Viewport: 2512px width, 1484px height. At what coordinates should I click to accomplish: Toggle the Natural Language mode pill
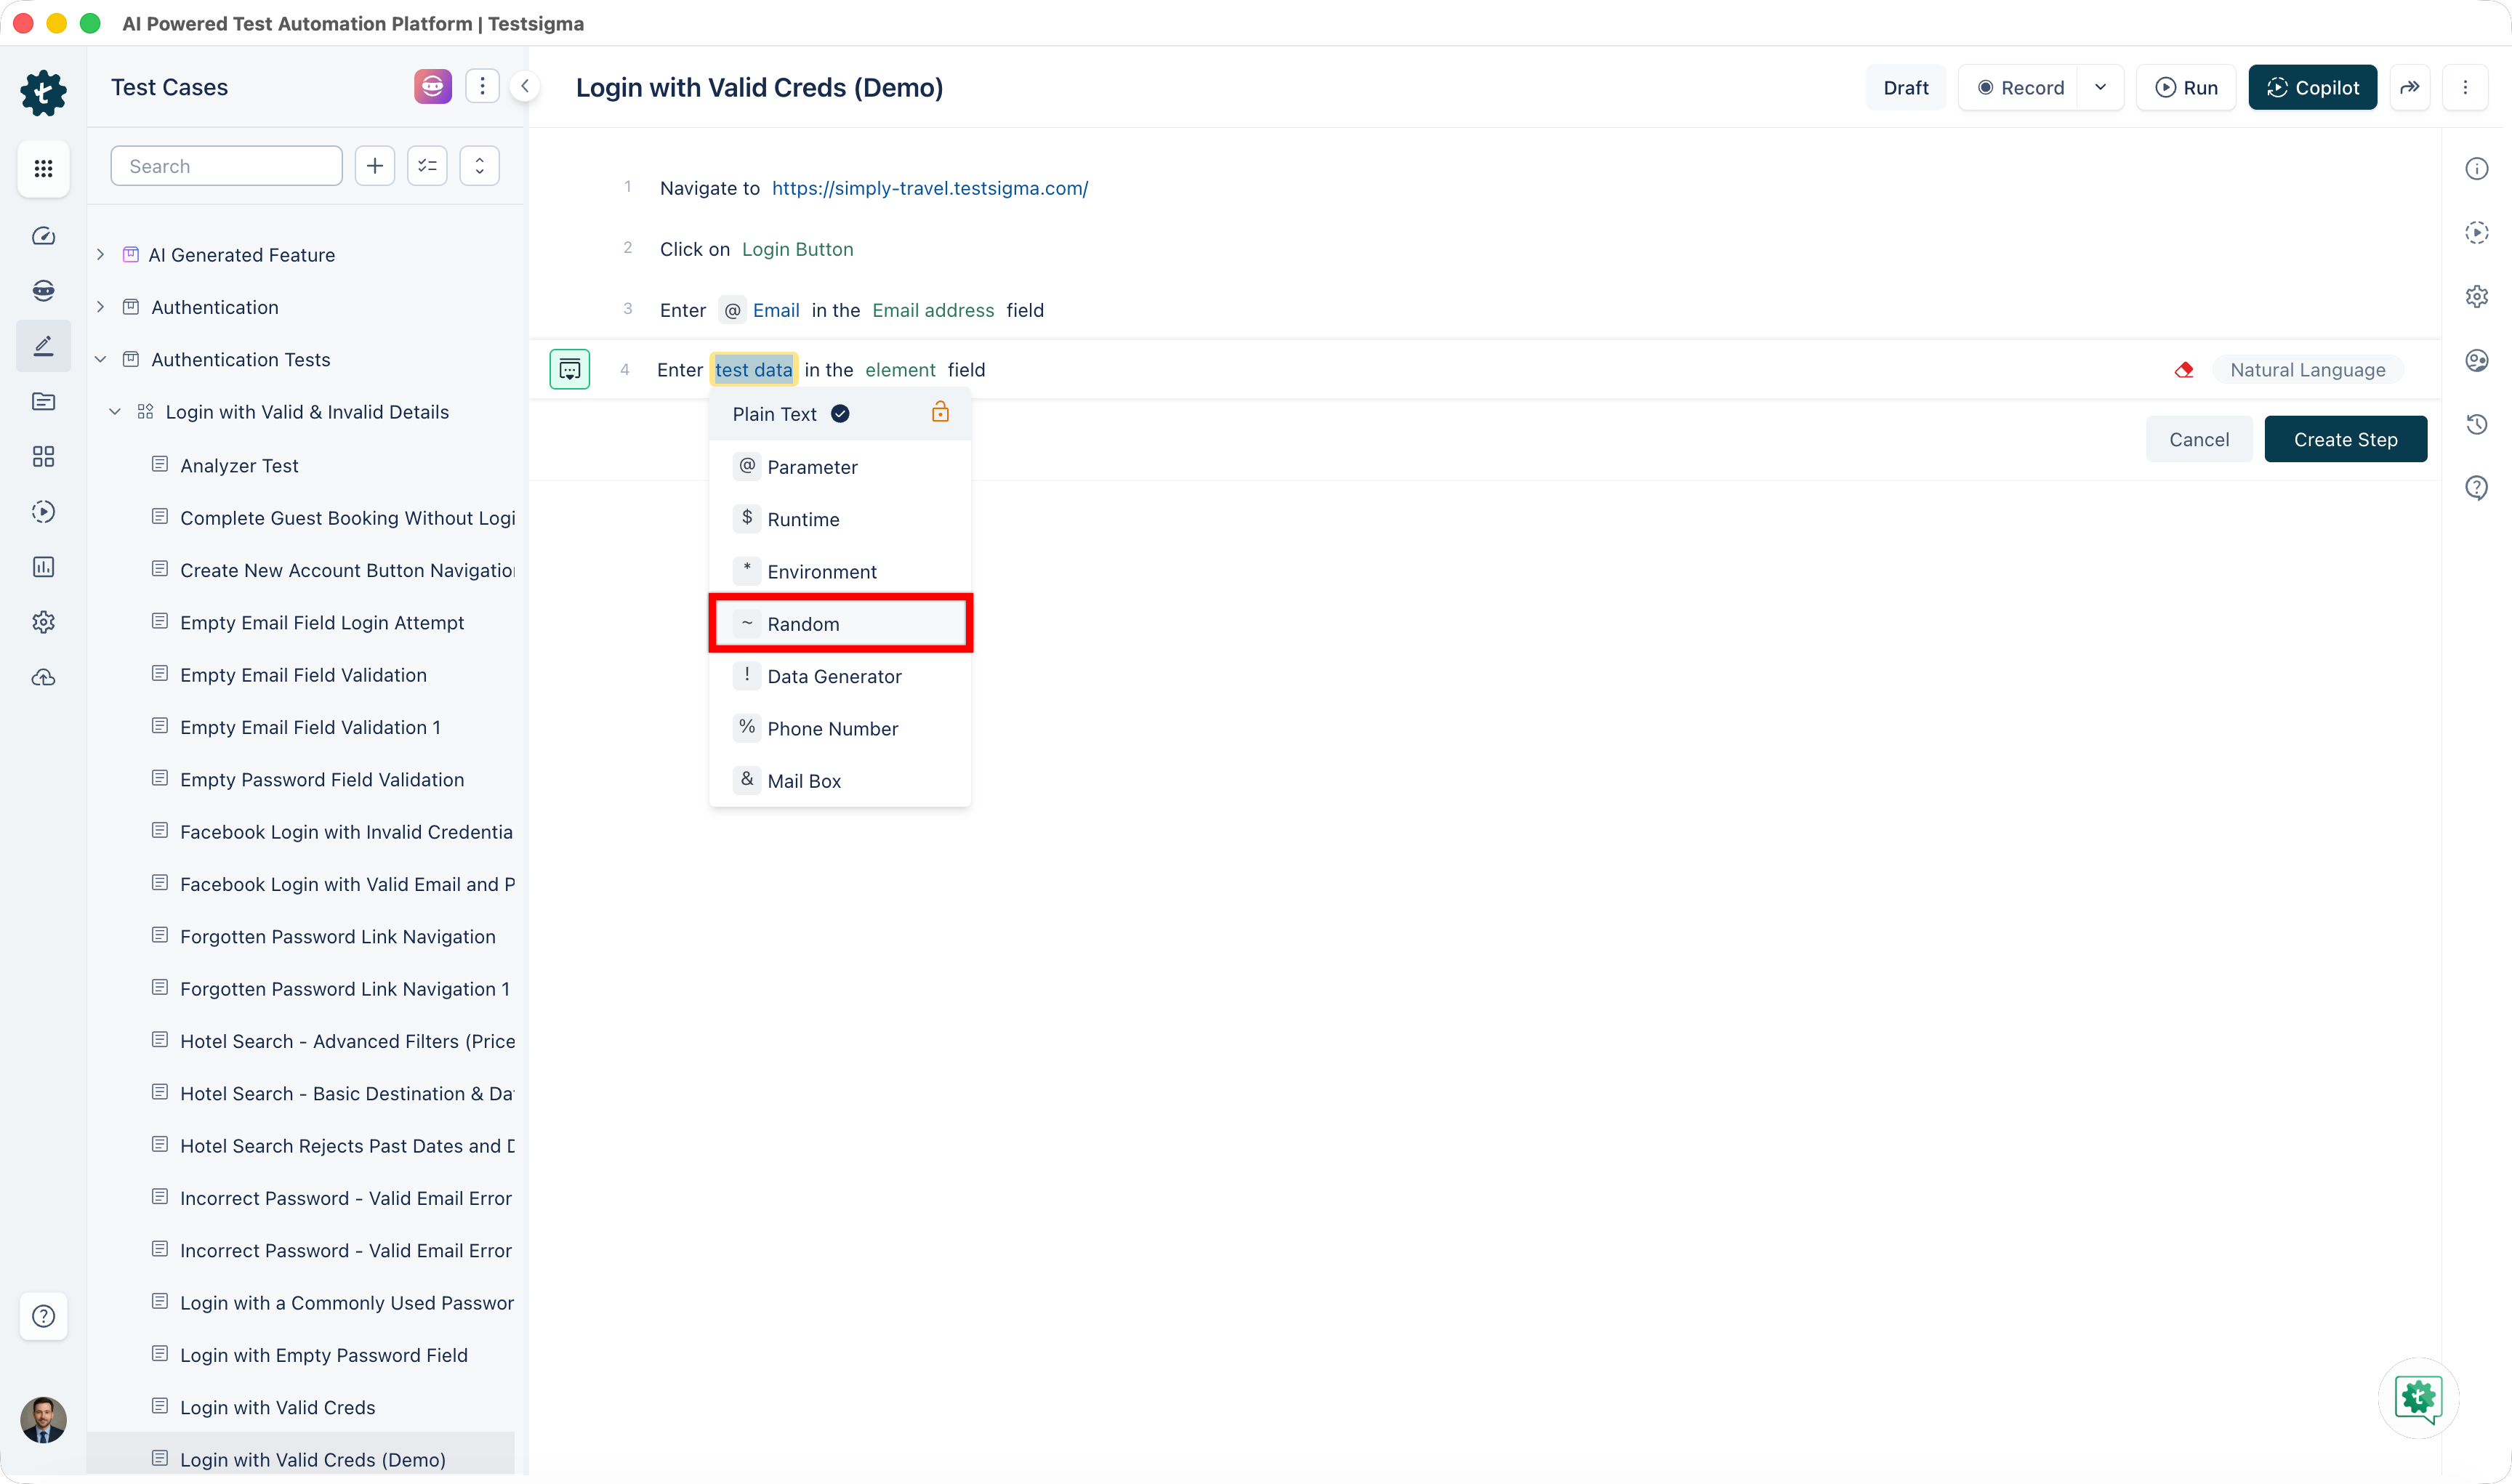click(2307, 370)
